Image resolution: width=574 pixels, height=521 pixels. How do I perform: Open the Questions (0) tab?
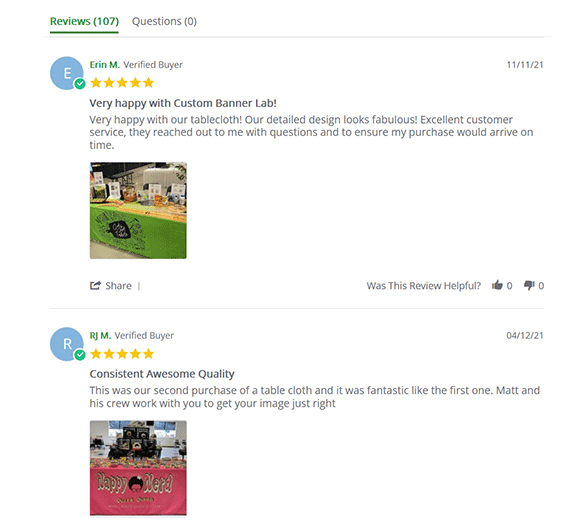point(164,21)
